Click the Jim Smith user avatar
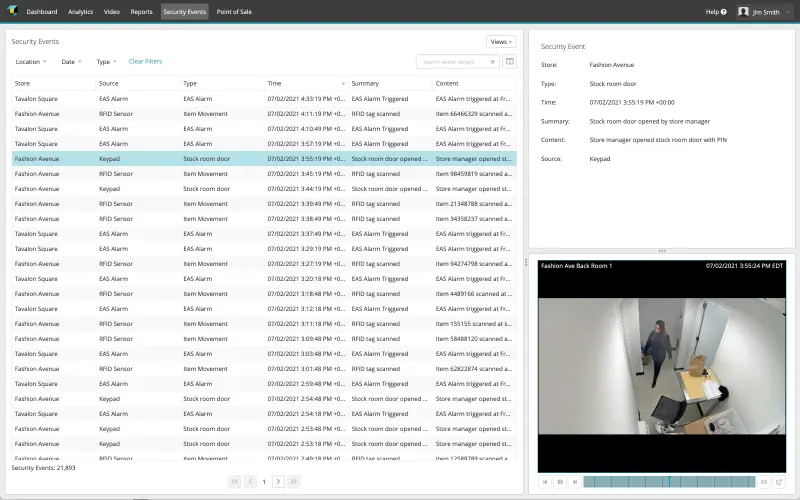 point(743,11)
